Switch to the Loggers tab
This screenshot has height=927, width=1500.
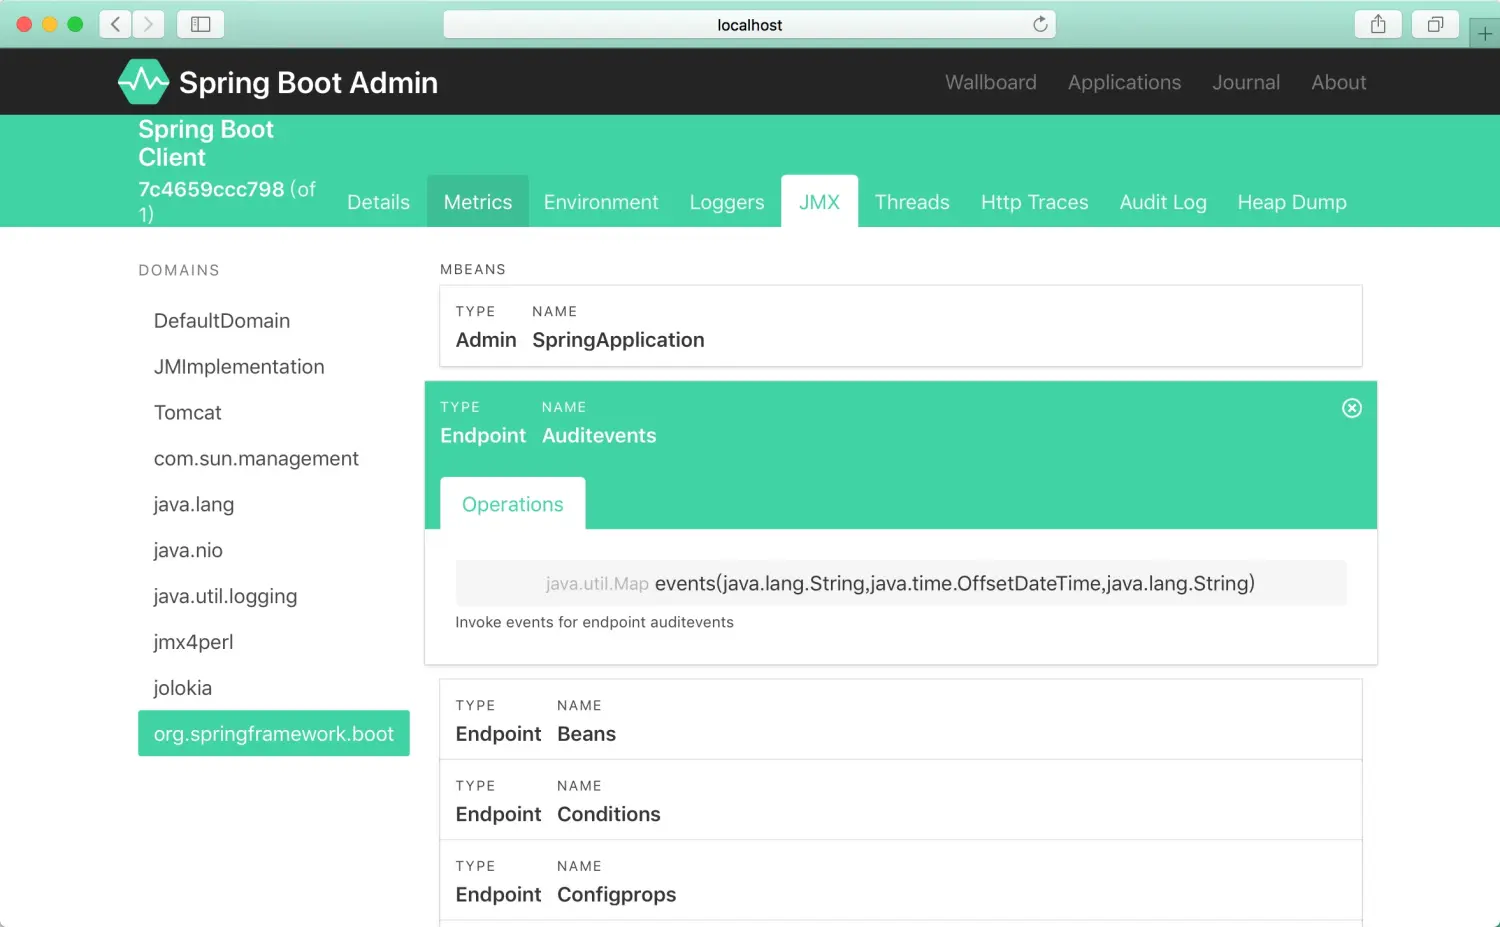[727, 202]
